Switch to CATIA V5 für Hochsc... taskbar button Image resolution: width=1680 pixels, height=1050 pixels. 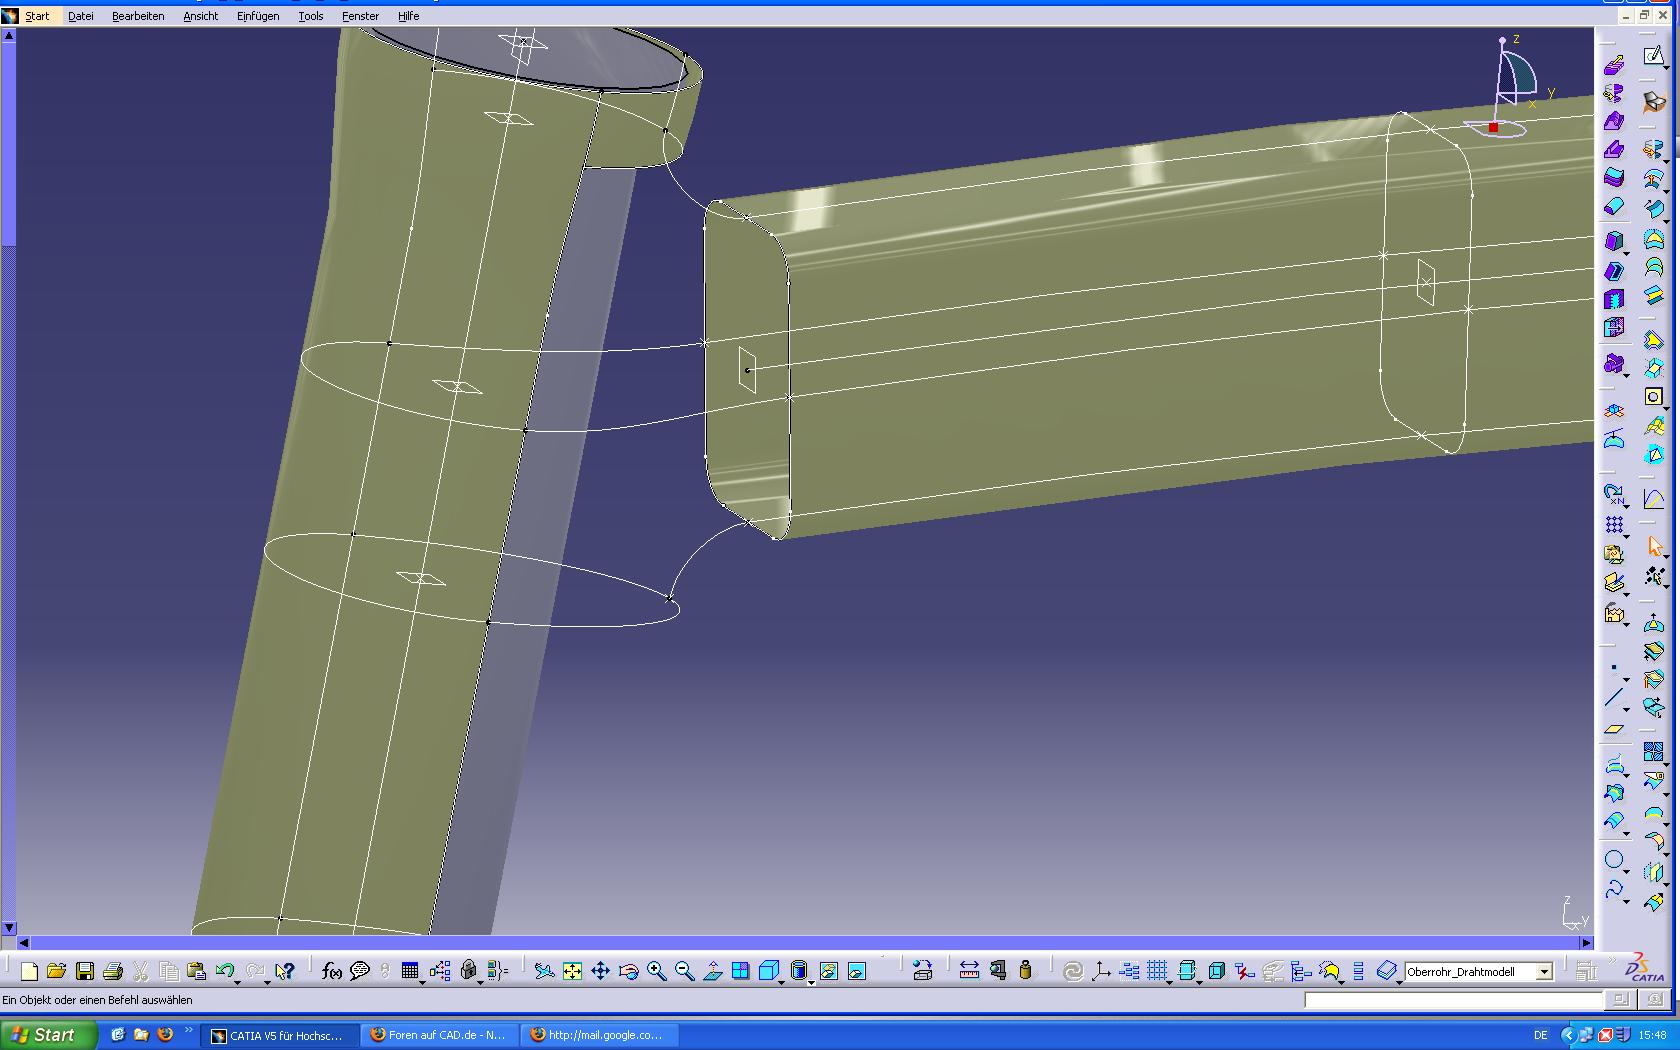coord(279,1035)
